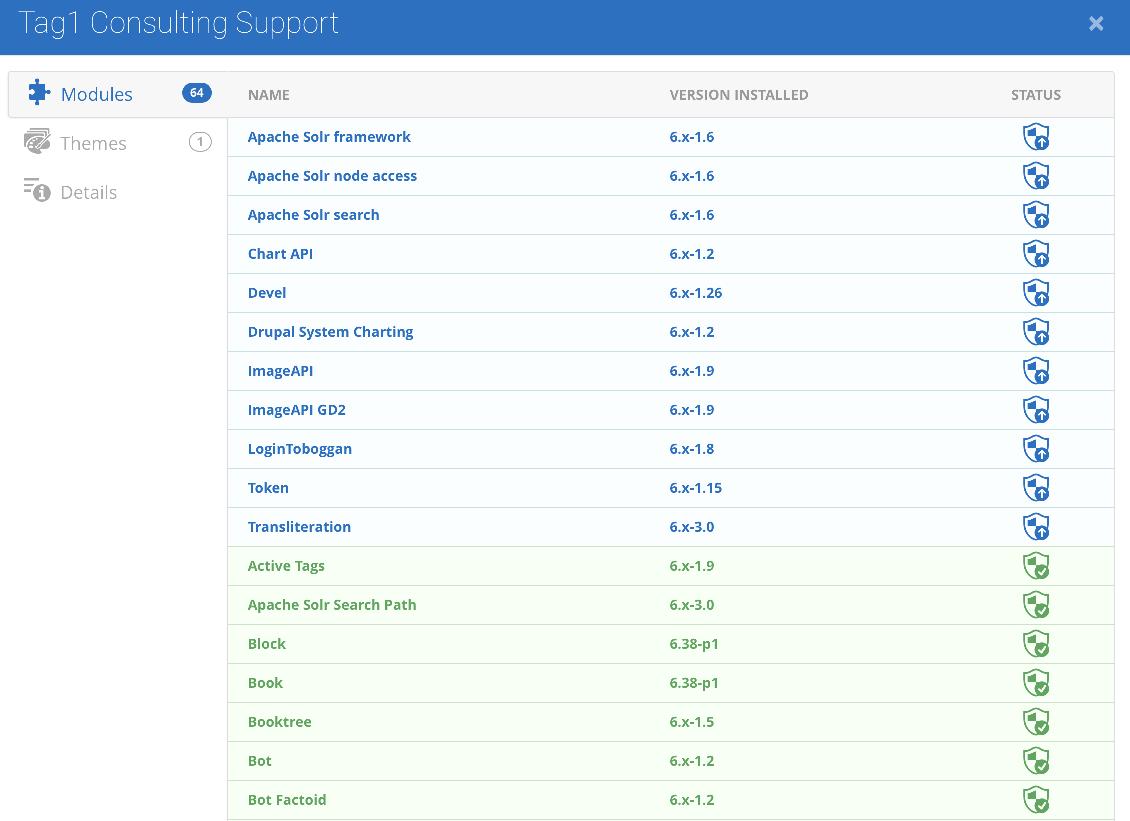This screenshot has width=1130, height=821.
Task: Switch to the Themes tab
Action: [117, 143]
